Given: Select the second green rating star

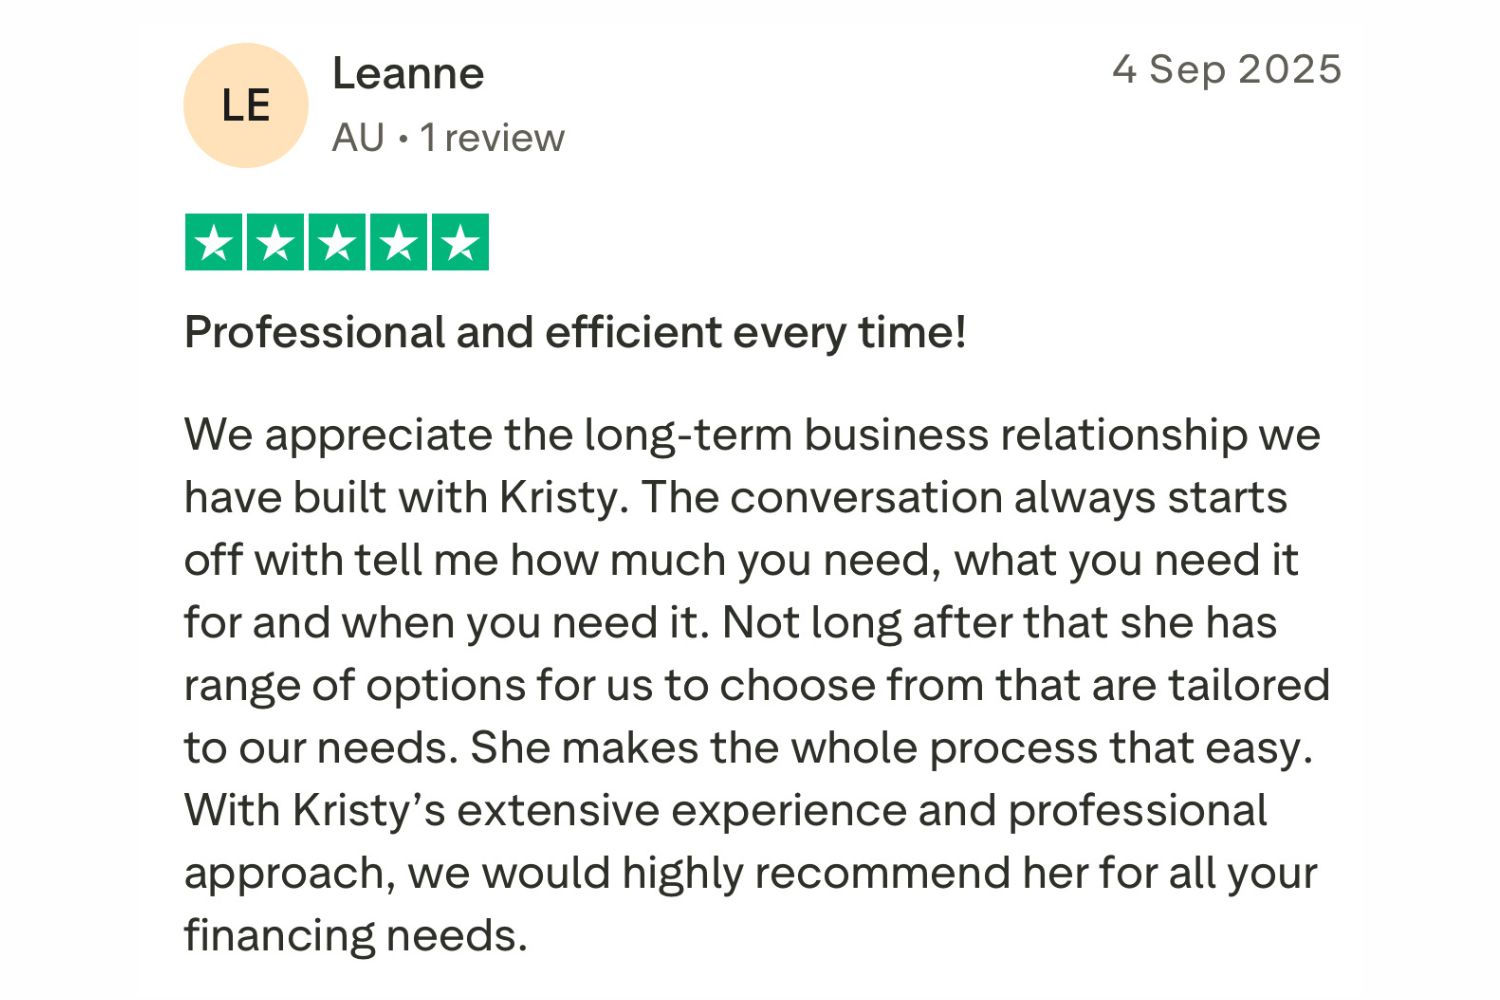Looking at the screenshot, I should tap(275, 242).
